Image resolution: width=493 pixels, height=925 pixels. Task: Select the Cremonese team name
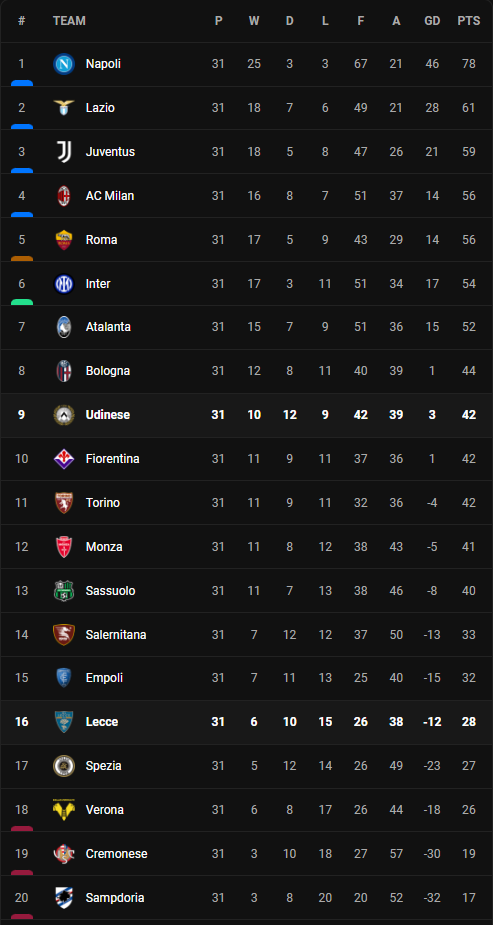(x=116, y=854)
